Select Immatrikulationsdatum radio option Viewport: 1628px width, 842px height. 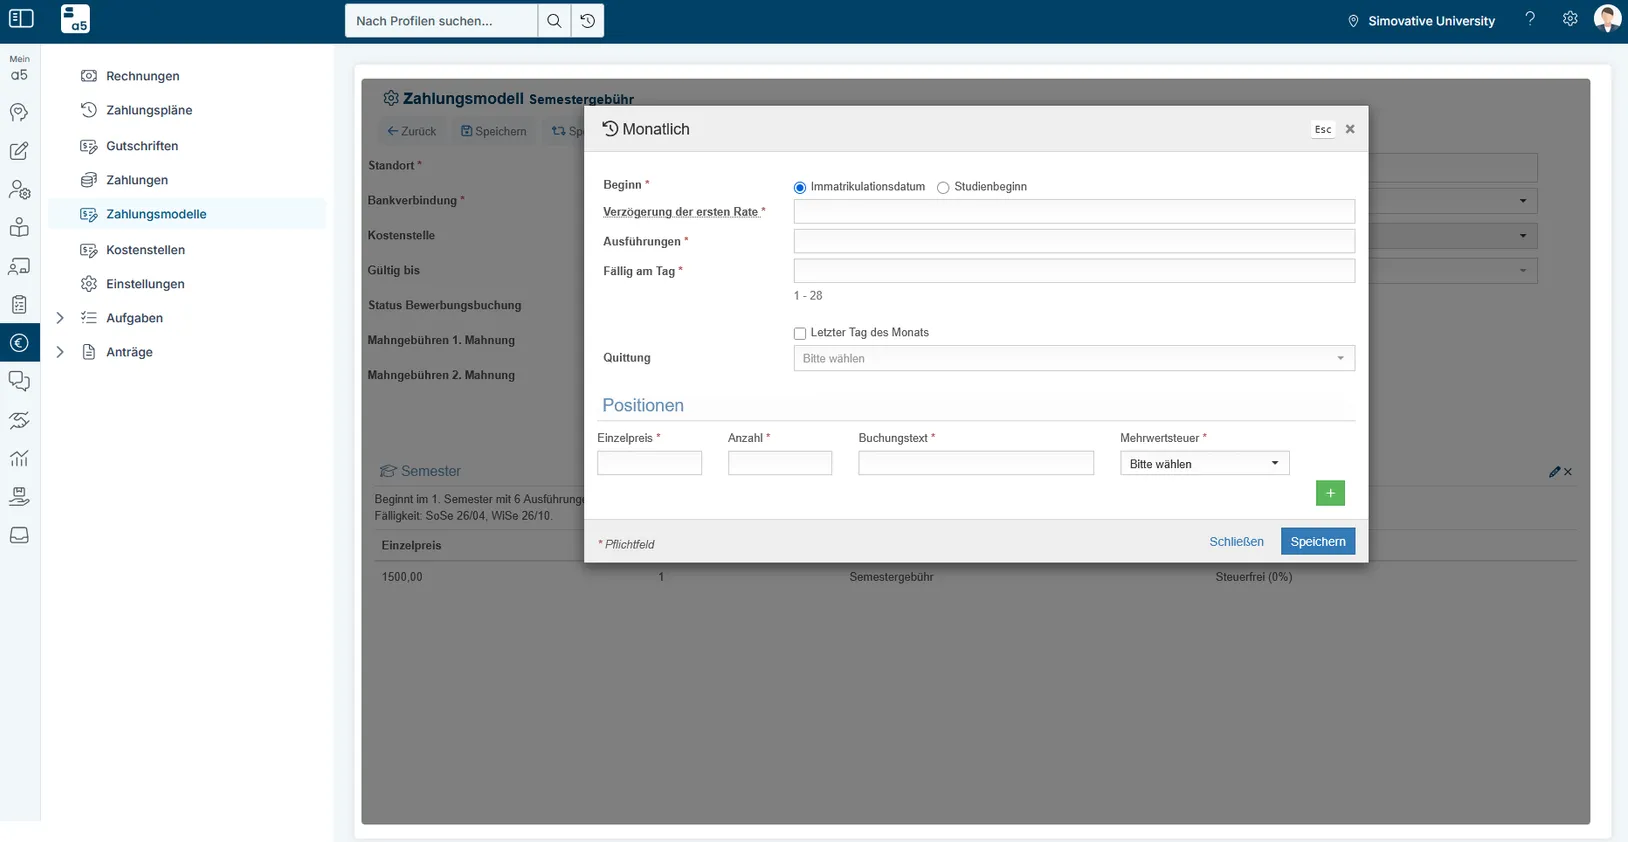tap(800, 188)
